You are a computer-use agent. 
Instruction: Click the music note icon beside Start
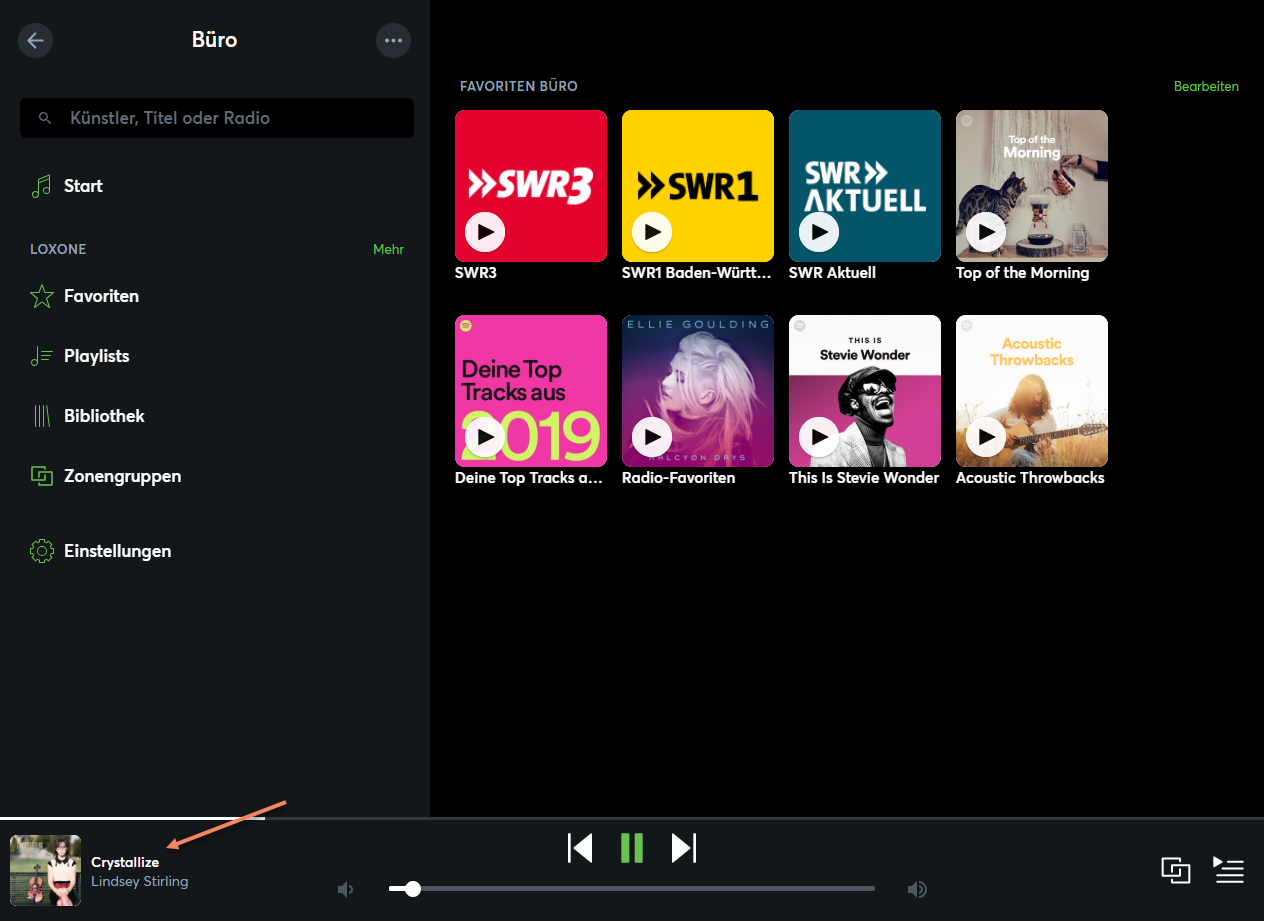(41, 186)
